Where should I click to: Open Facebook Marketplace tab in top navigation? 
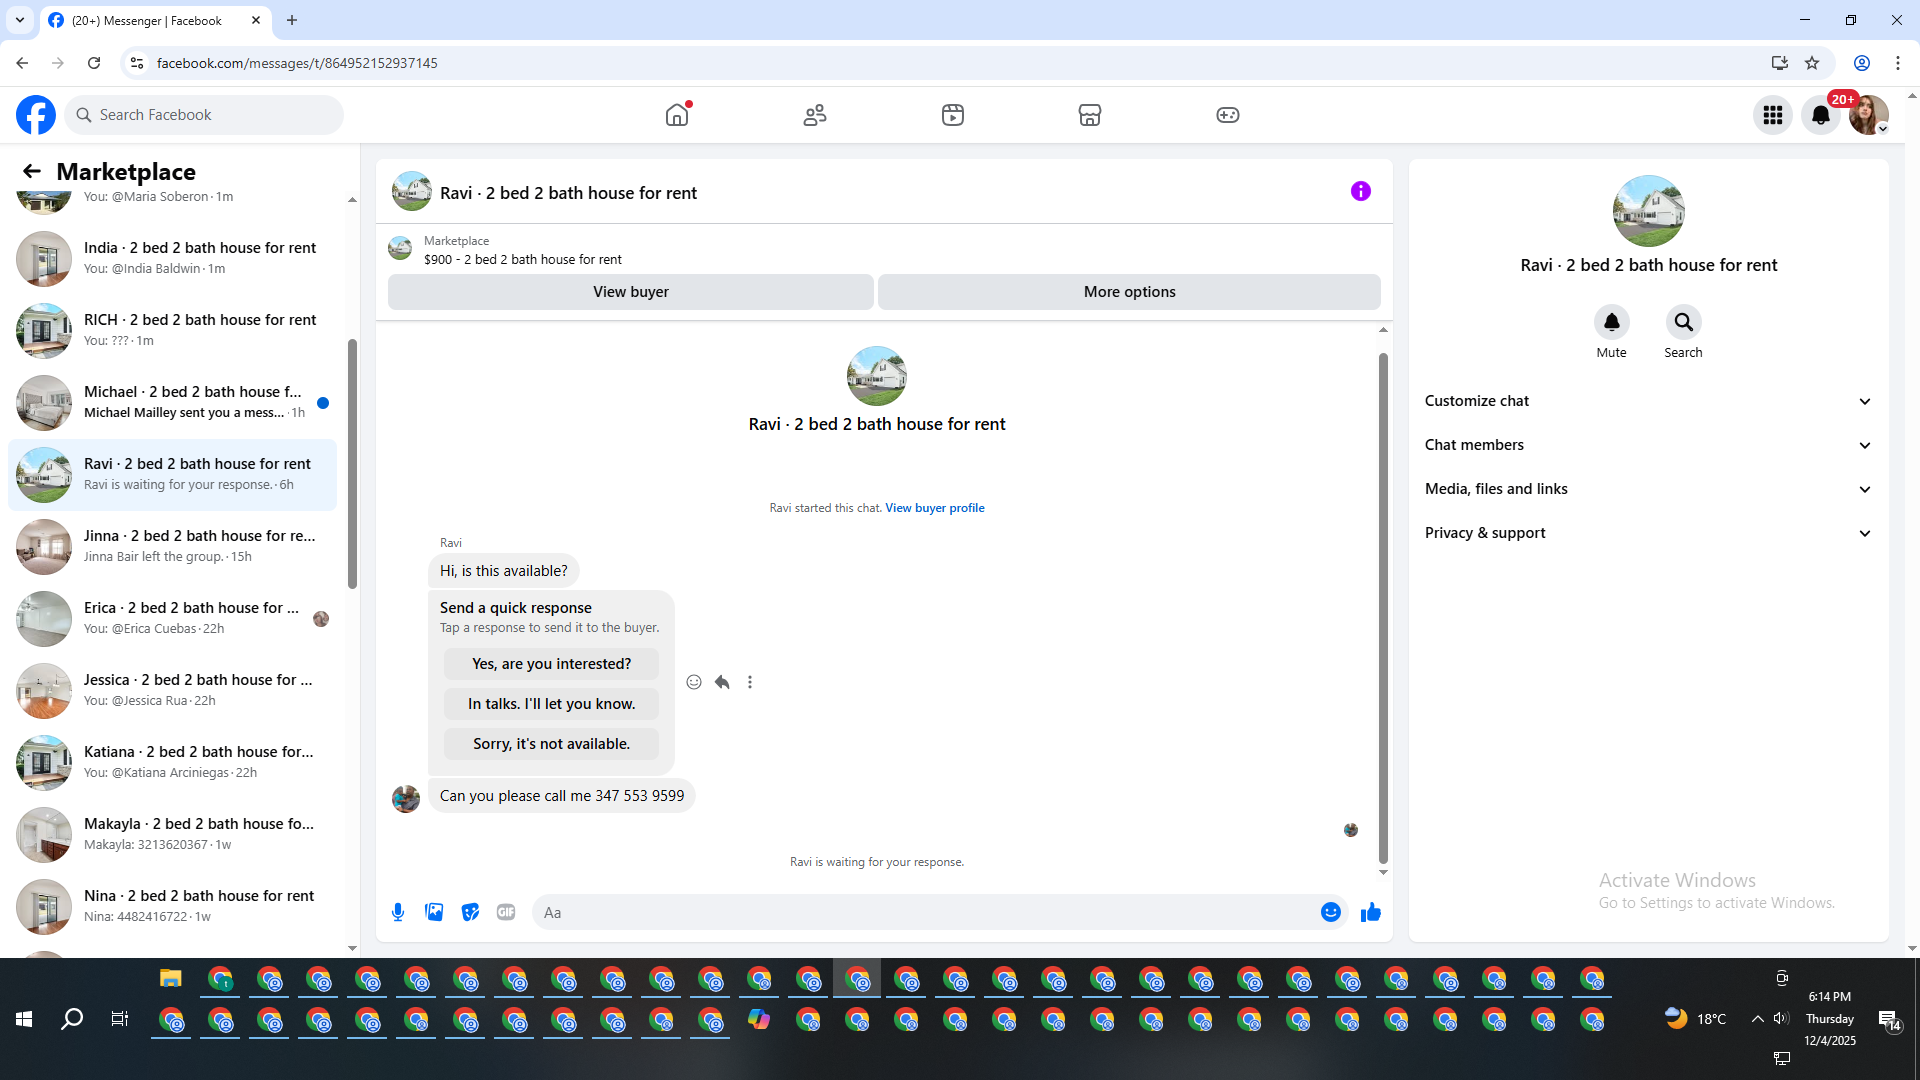tap(1090, 115)
